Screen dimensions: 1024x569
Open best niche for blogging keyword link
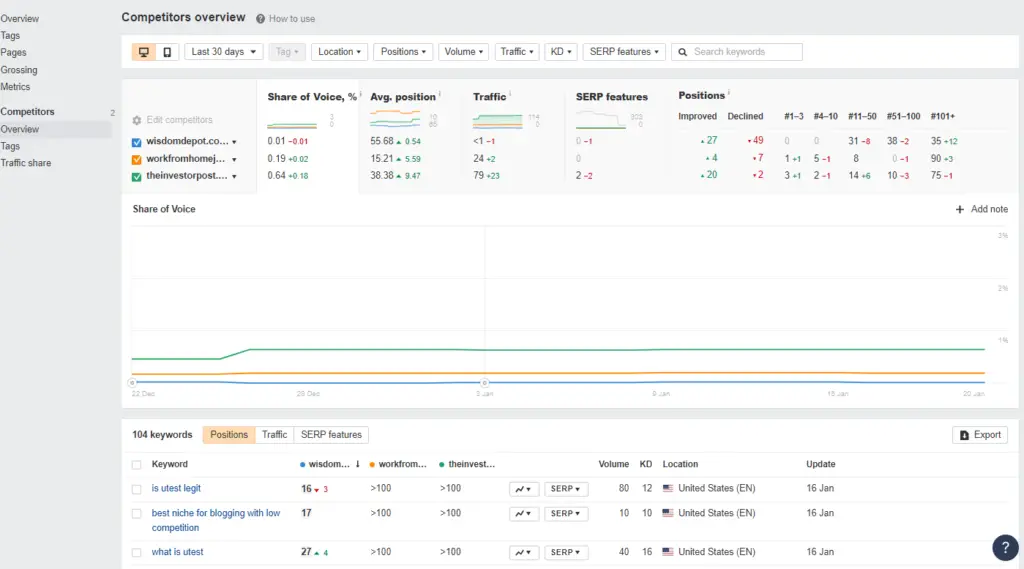[x=216, y=521]
